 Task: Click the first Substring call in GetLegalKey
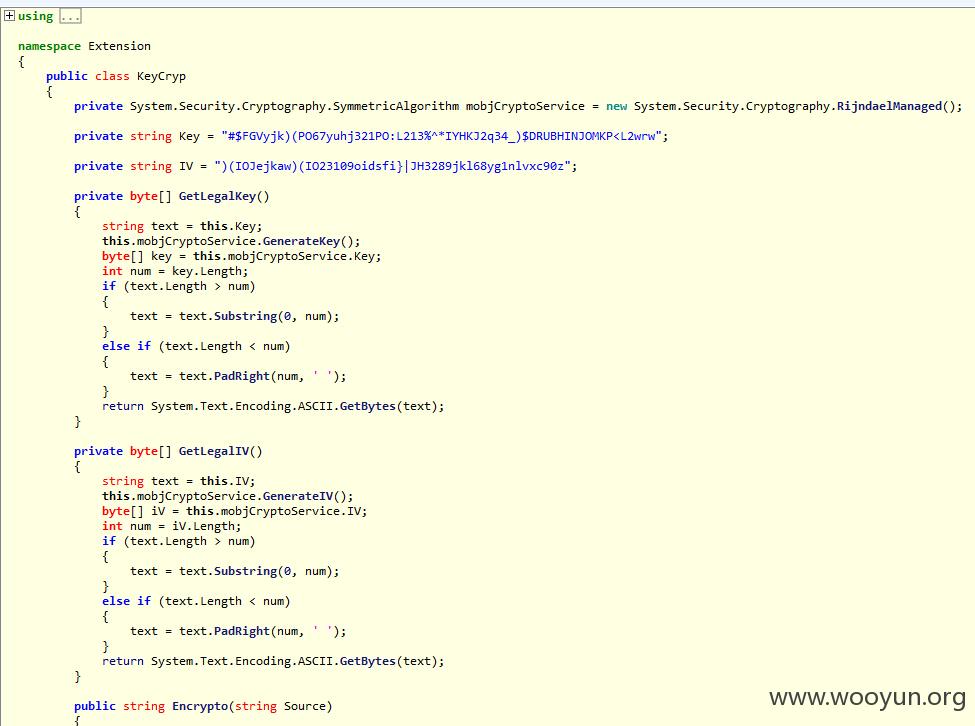[246, 316]
